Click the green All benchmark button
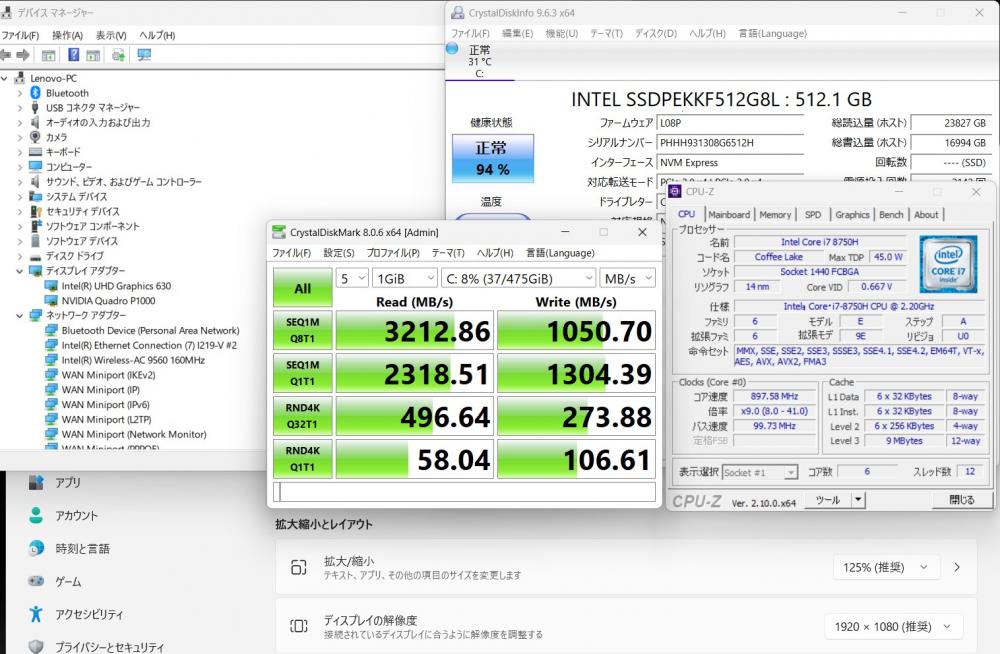1000x654 pixels. pos(302,288)
